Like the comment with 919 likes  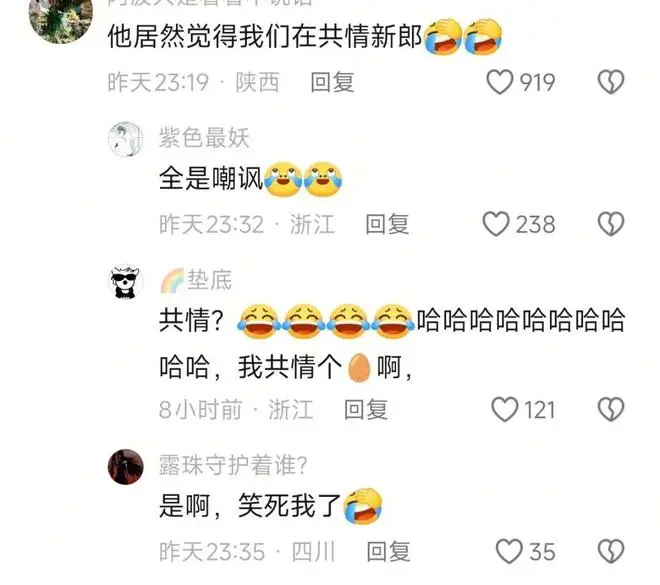pos(500,82)
